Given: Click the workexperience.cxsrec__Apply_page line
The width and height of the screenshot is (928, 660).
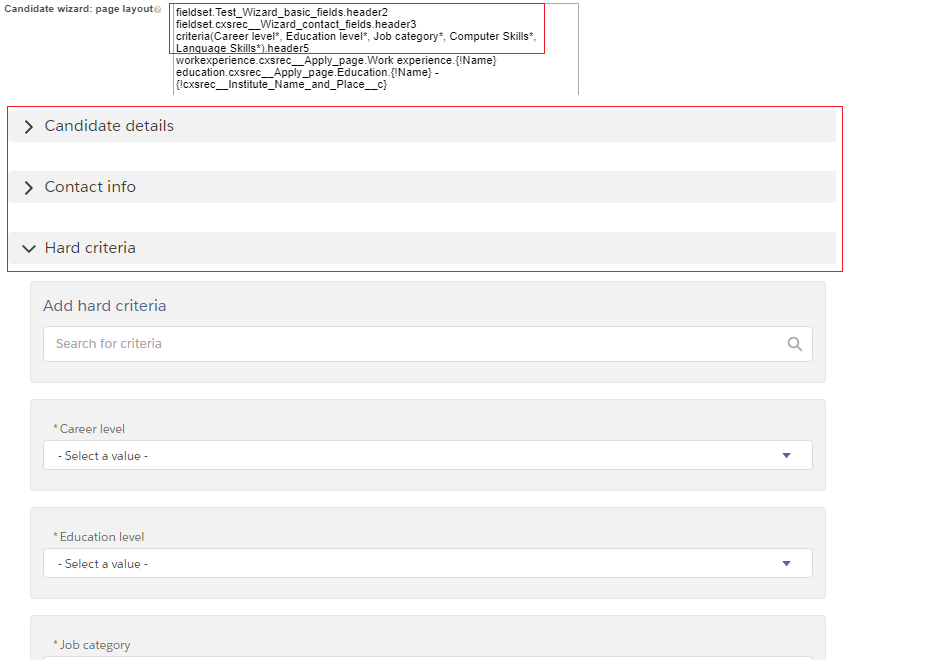Looking at the screenshot, I should pos(336,60).
